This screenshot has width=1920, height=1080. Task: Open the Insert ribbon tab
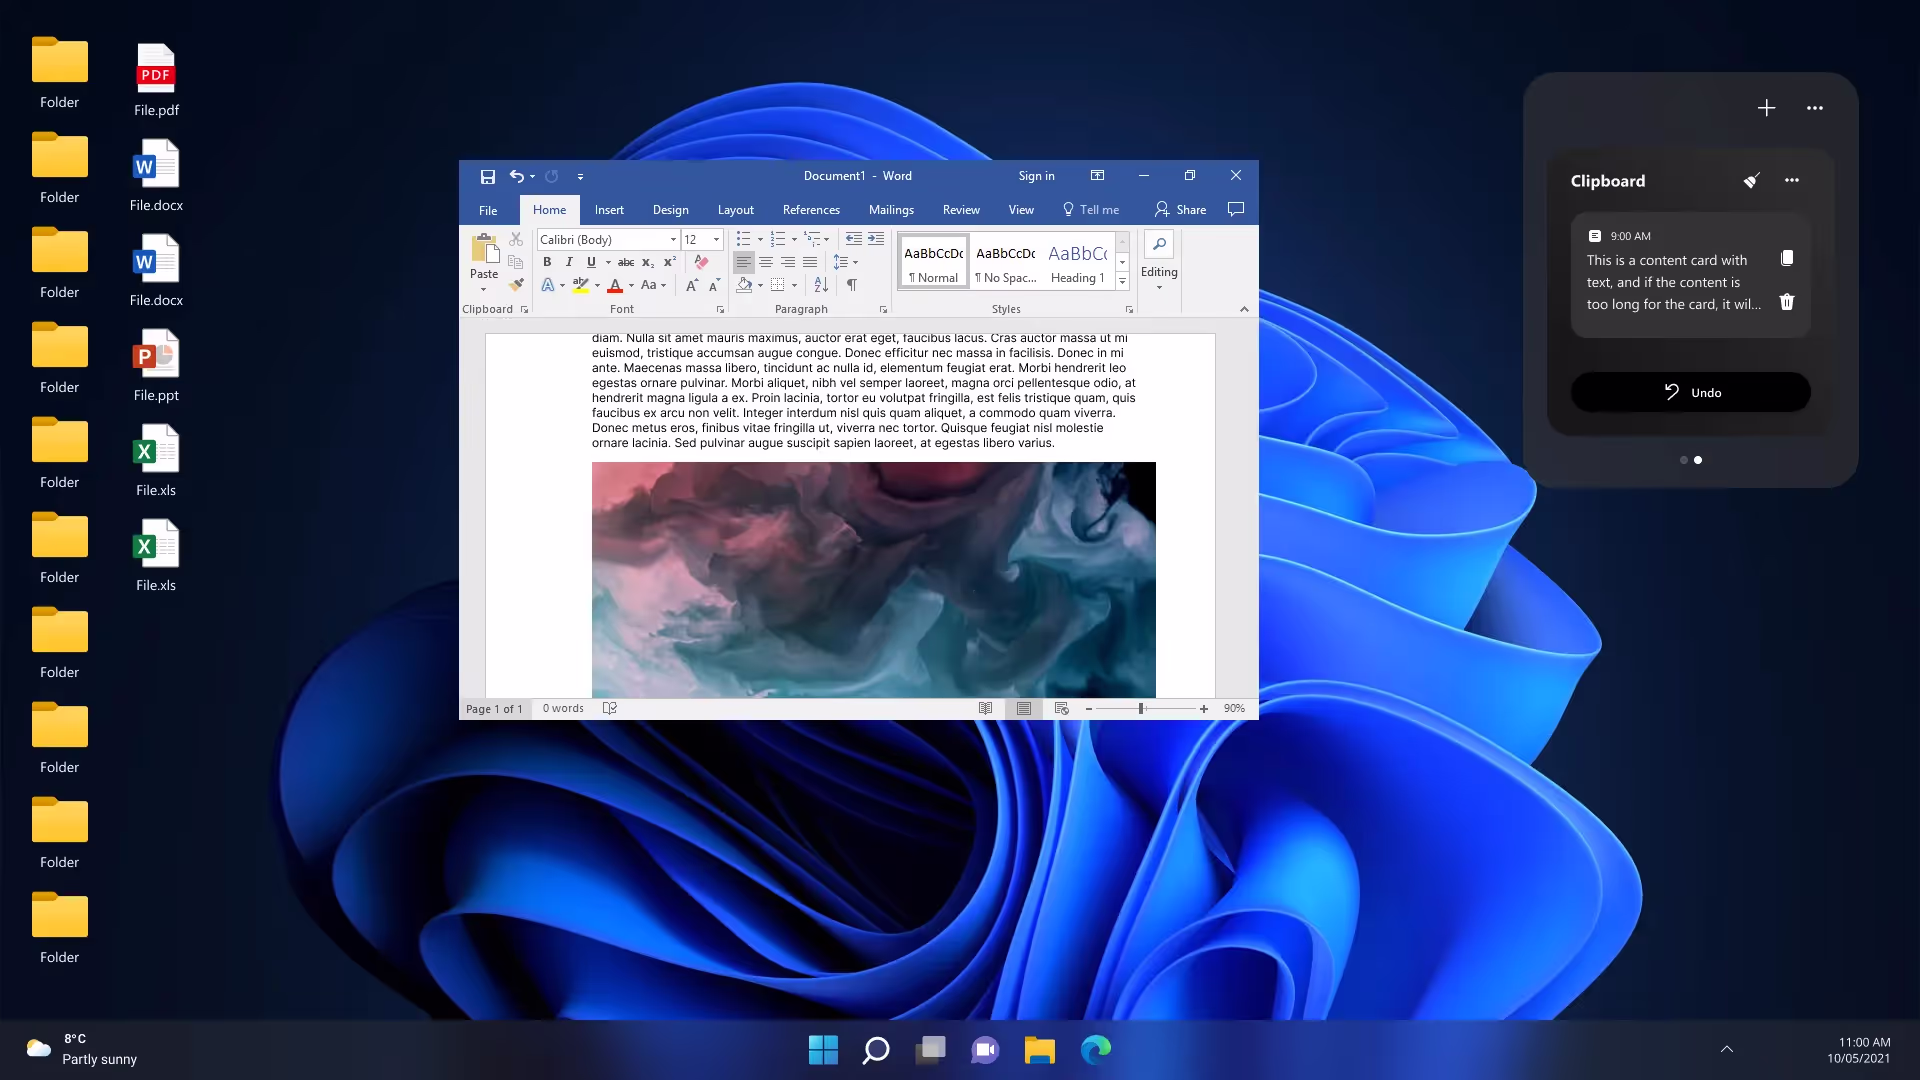[x=608, y=210]
